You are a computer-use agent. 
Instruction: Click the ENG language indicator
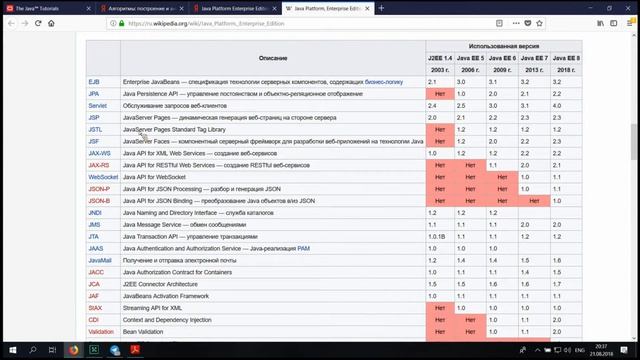point(580,350)
